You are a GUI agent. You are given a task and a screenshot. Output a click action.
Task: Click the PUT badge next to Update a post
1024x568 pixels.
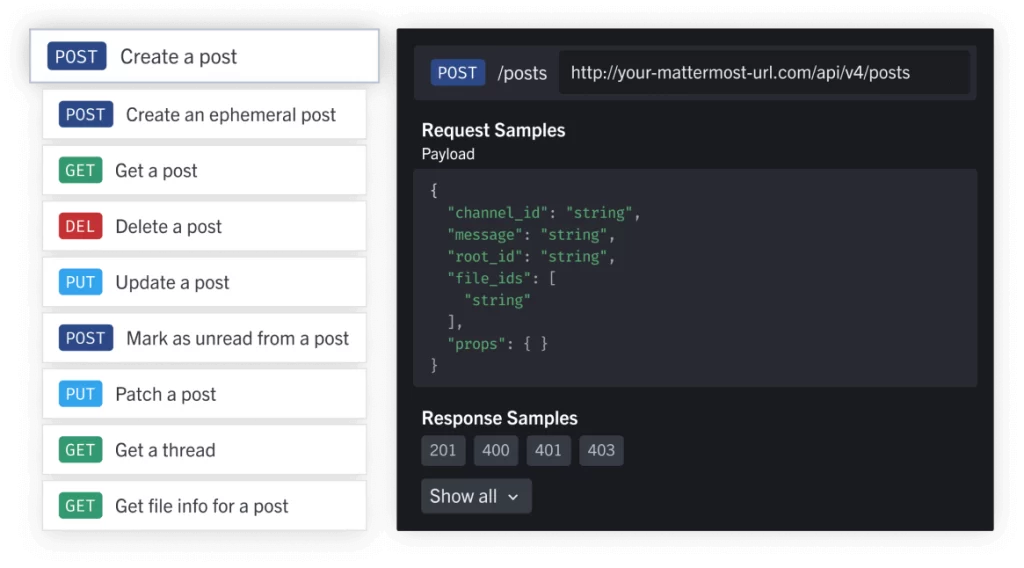80,282
